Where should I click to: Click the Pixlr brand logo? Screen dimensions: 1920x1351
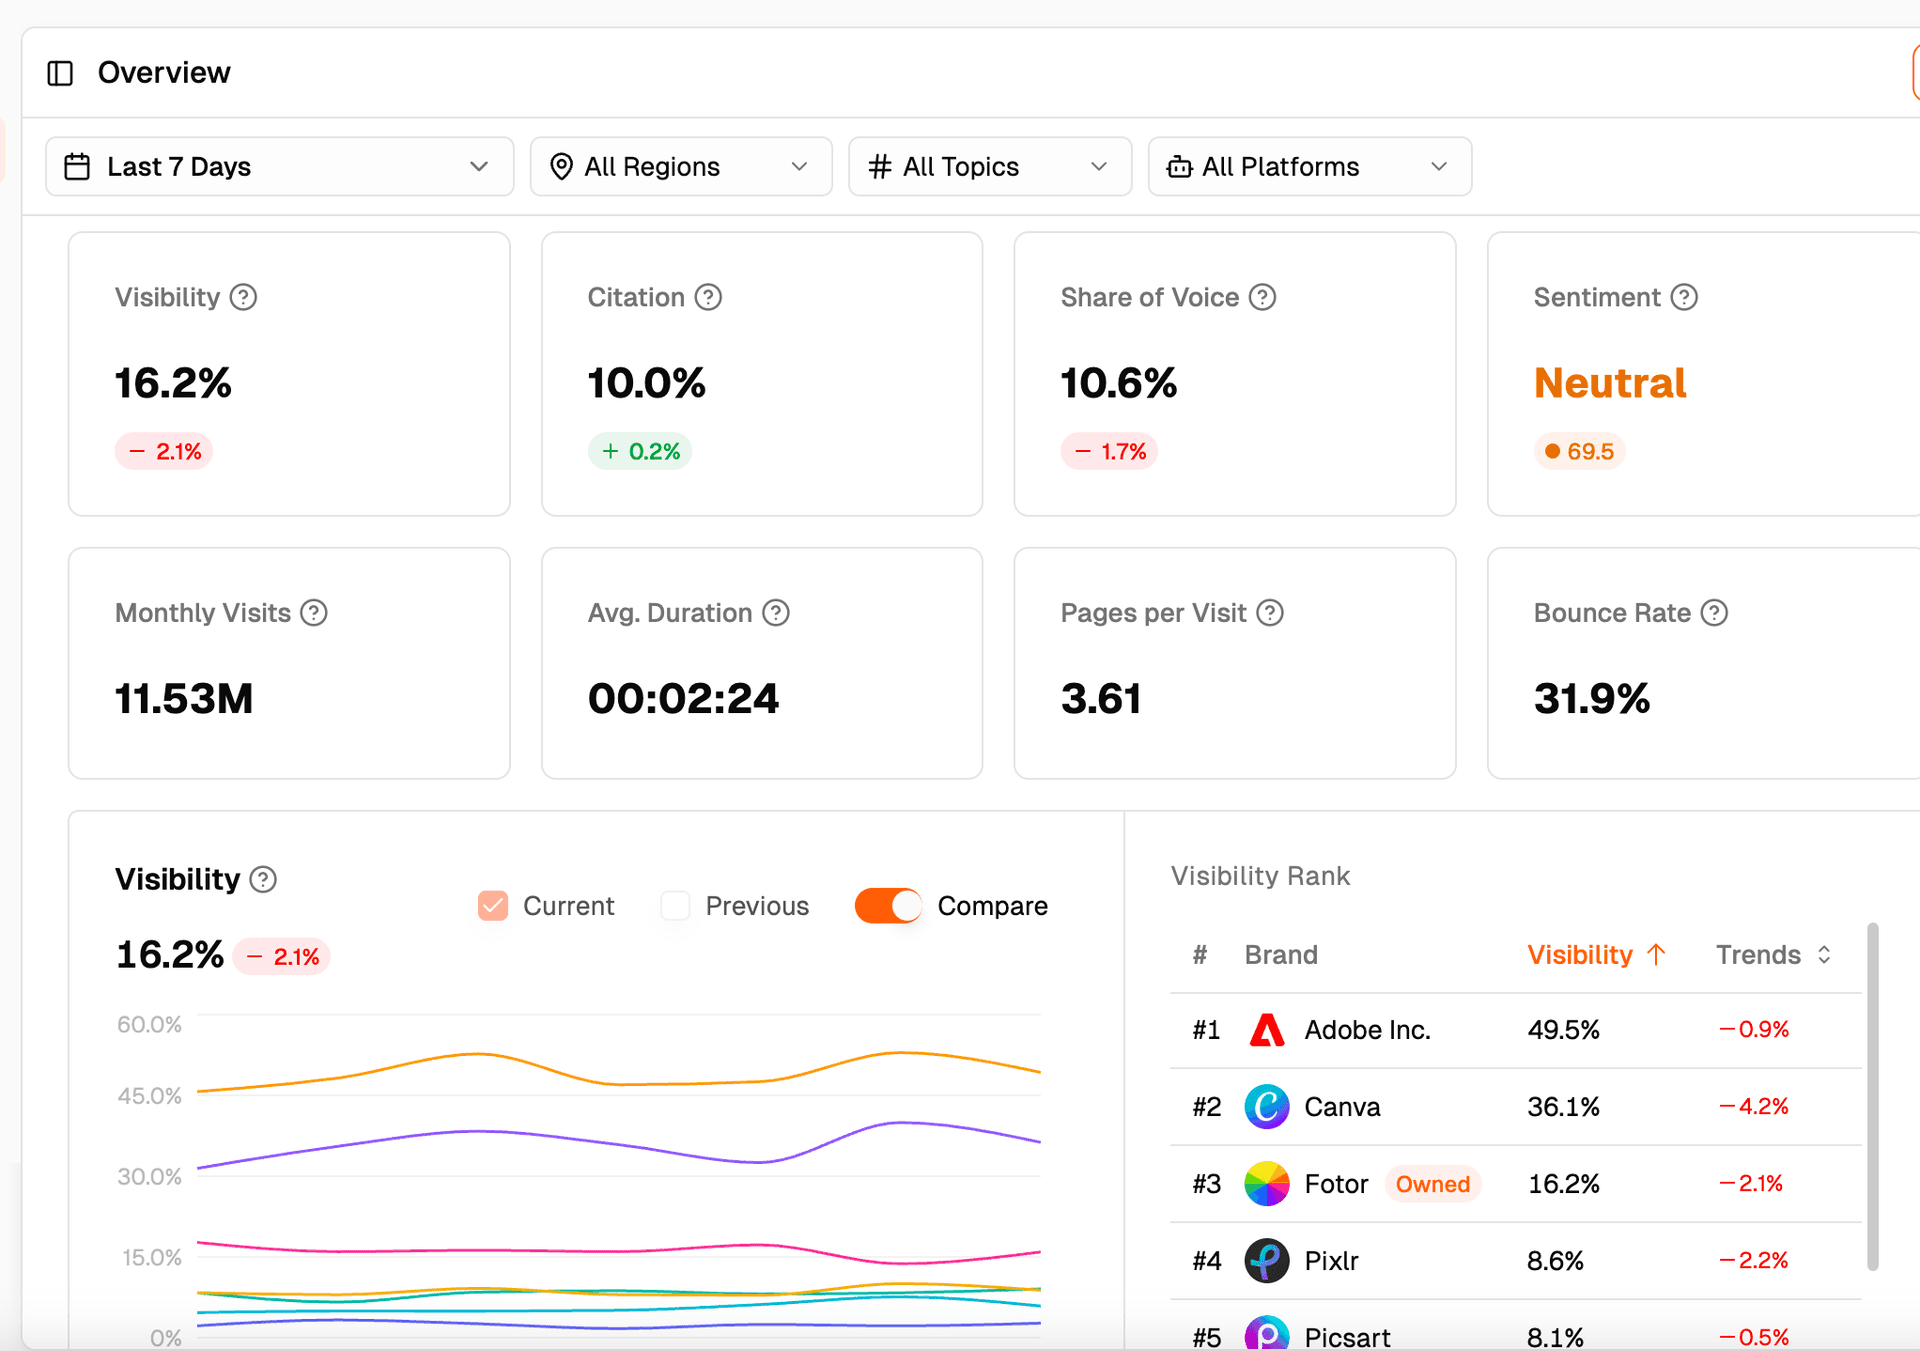pyautogui.click(x=1266, y=1261)
